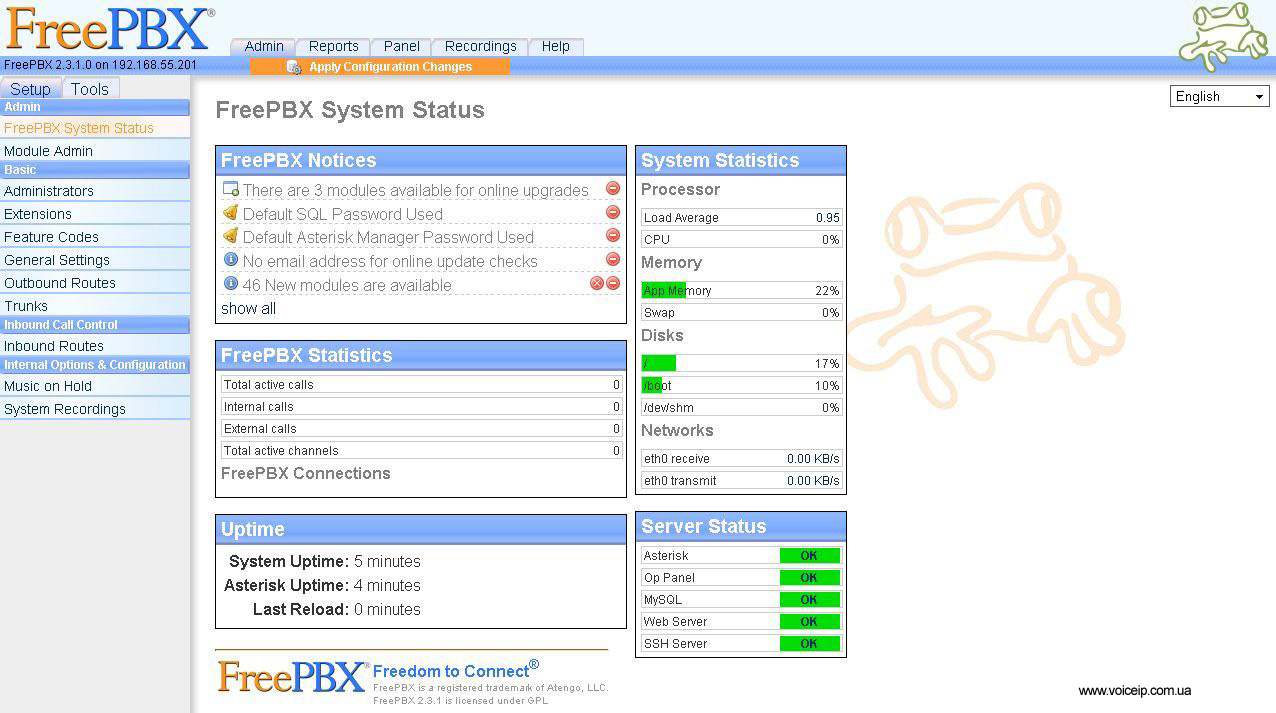Open the Recordings tab
The height and width of the screenshot is (713, 1276).
click(480, 46)
